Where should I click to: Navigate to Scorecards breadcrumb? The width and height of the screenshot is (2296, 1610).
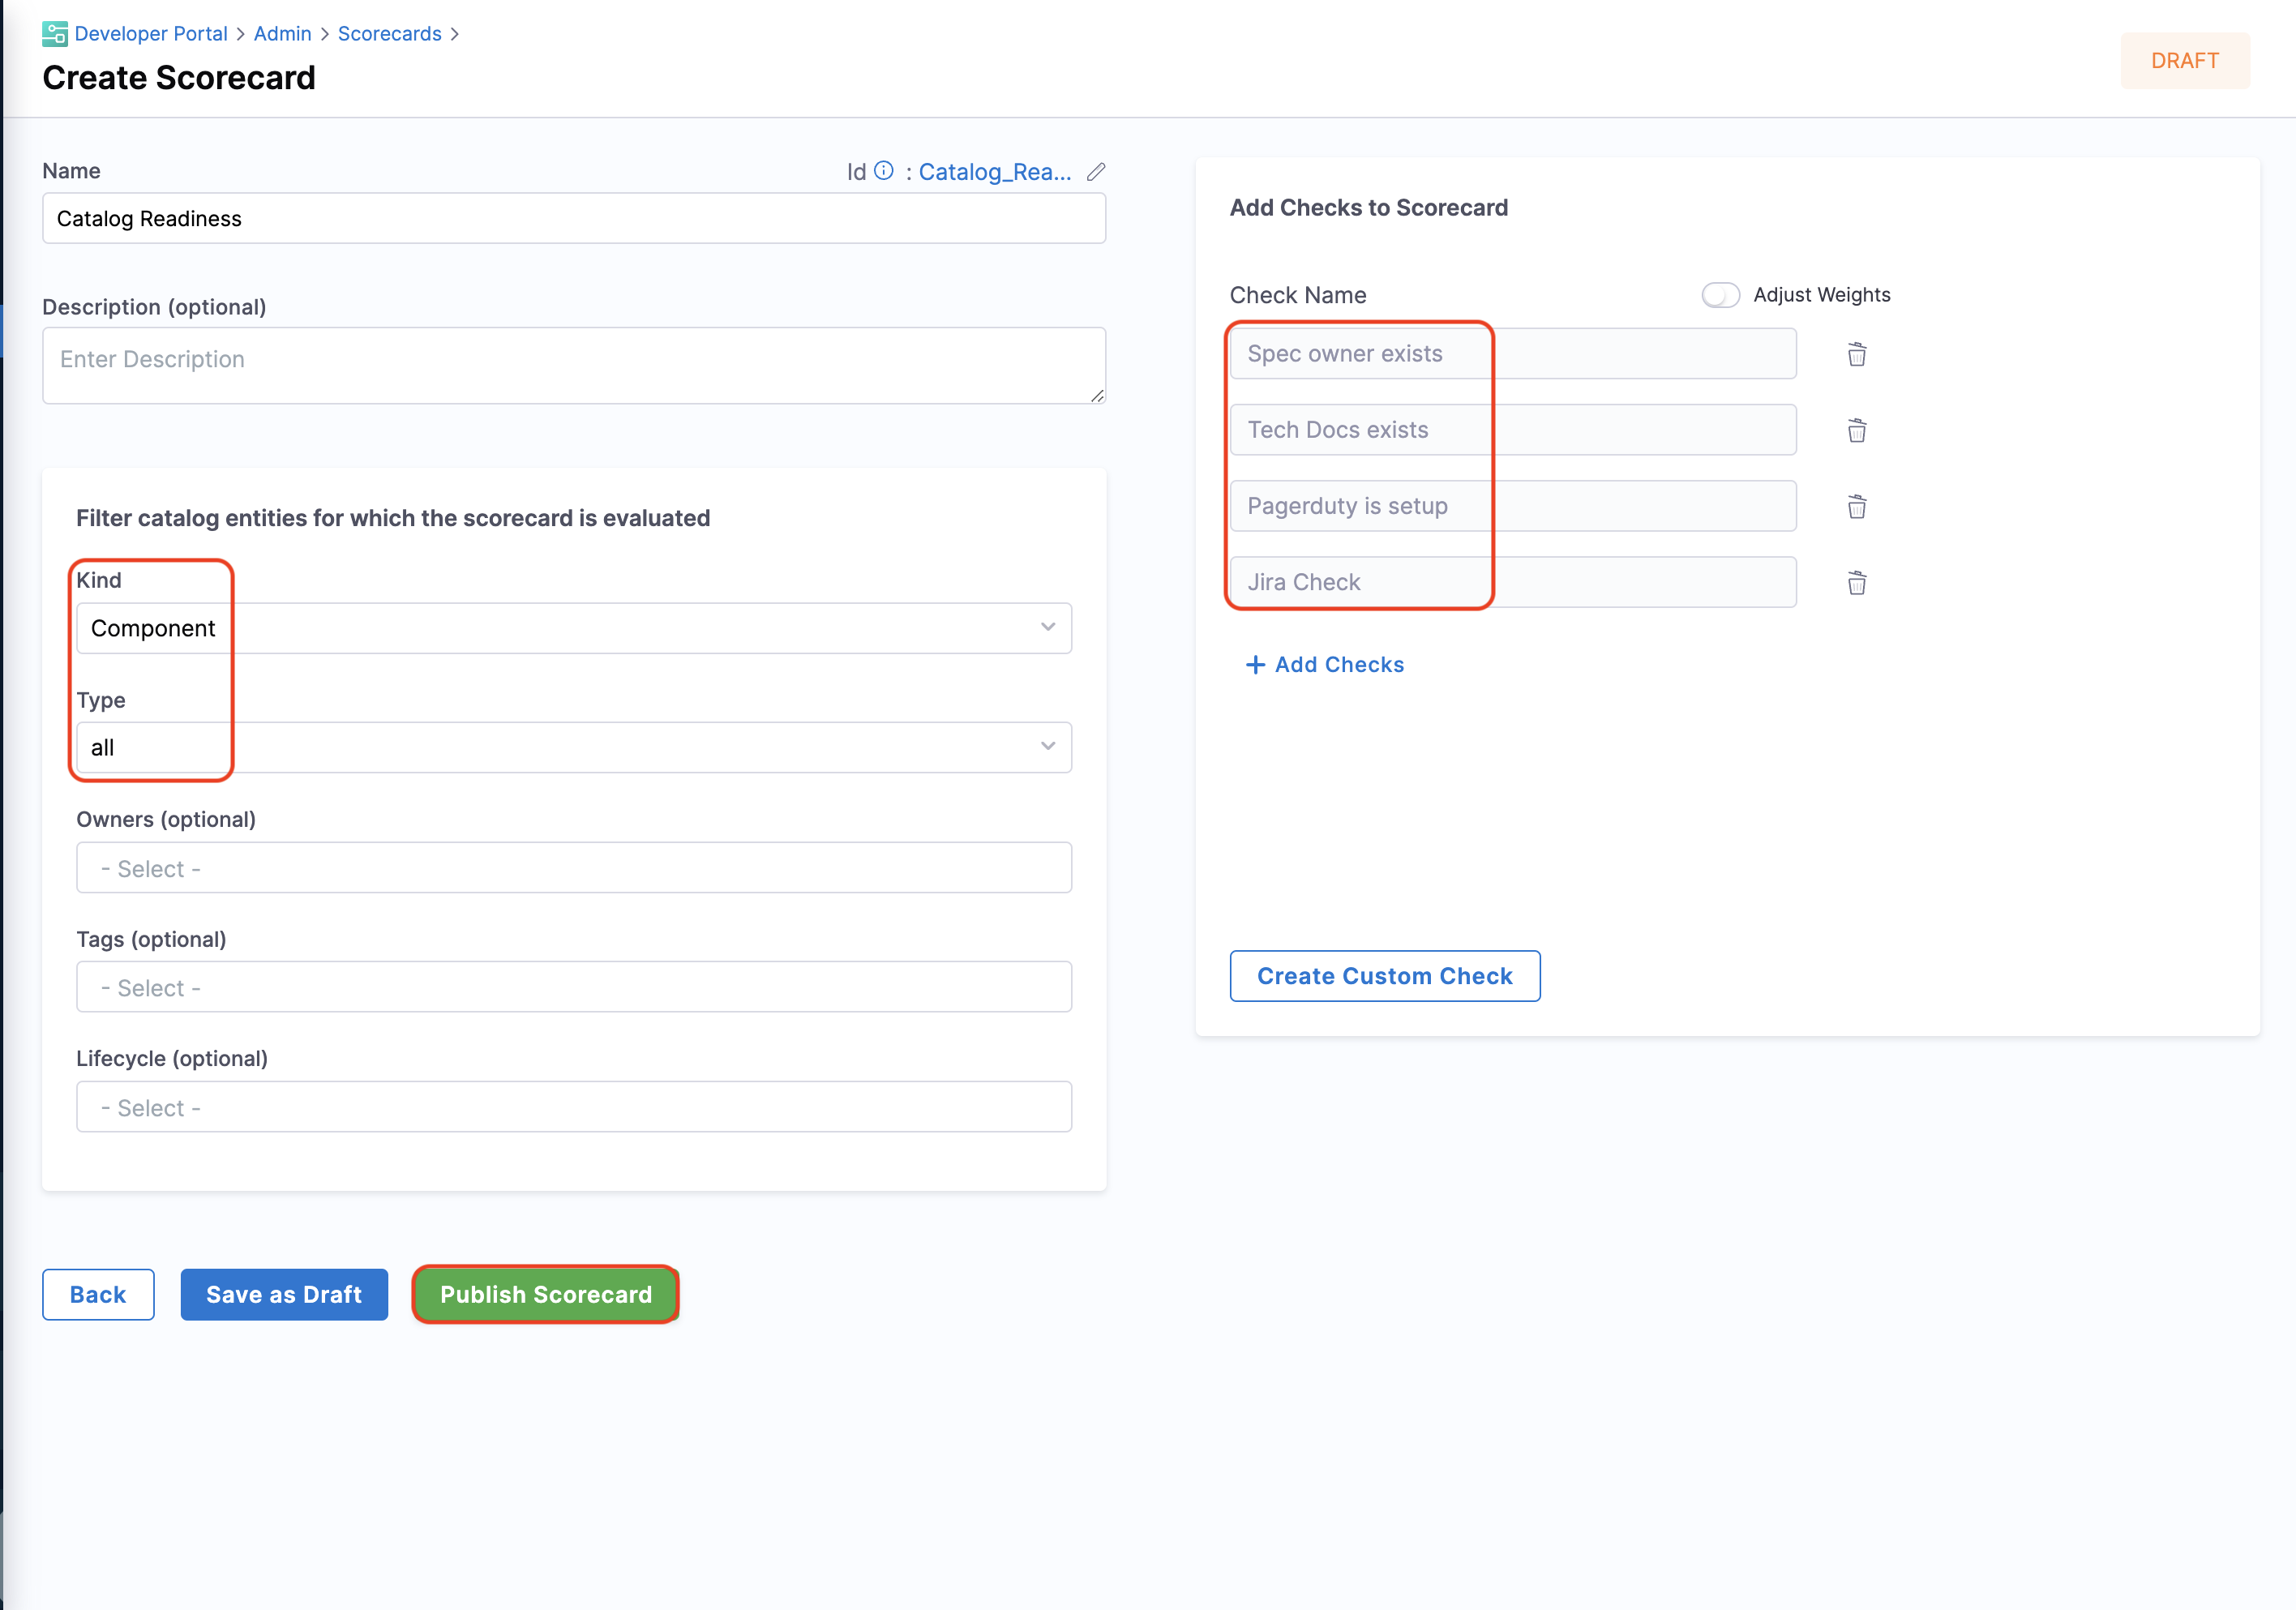point(389,34)
